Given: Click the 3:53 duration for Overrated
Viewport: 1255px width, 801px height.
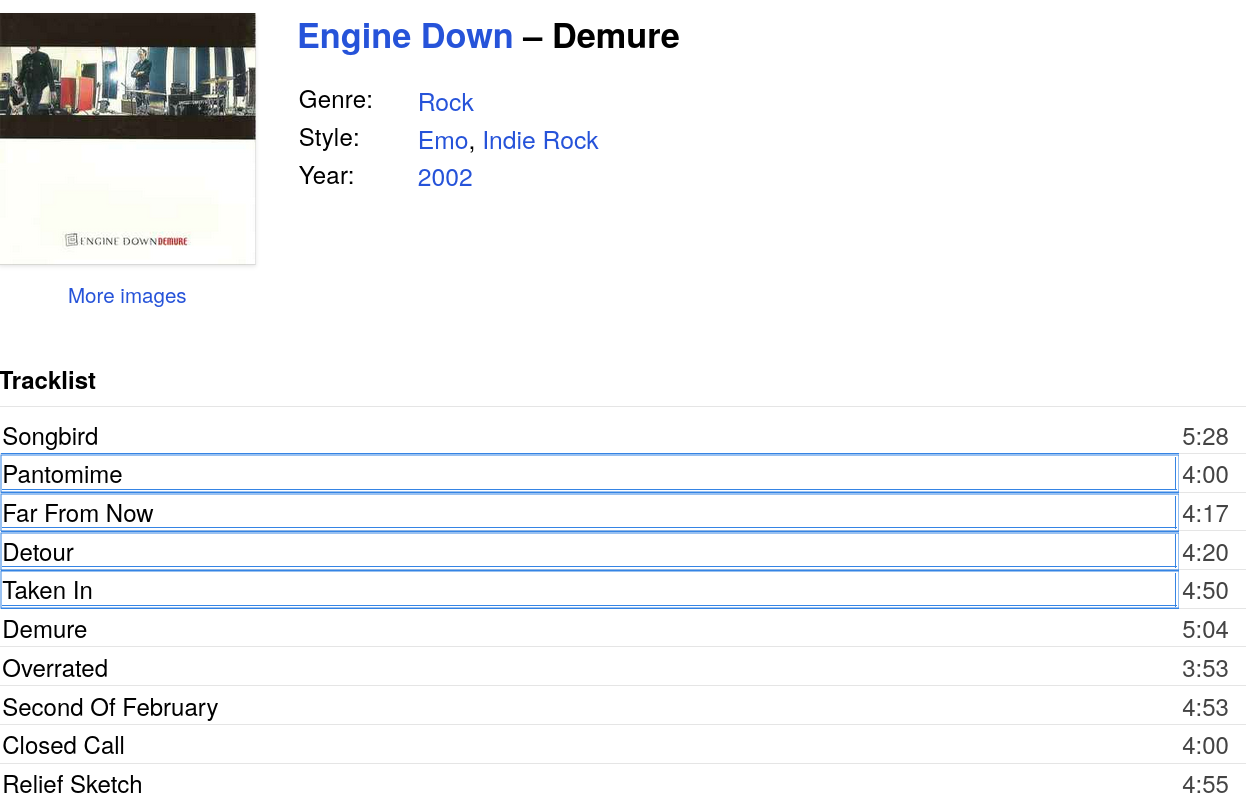Looking at the screenshot, I should [1205, 669].
